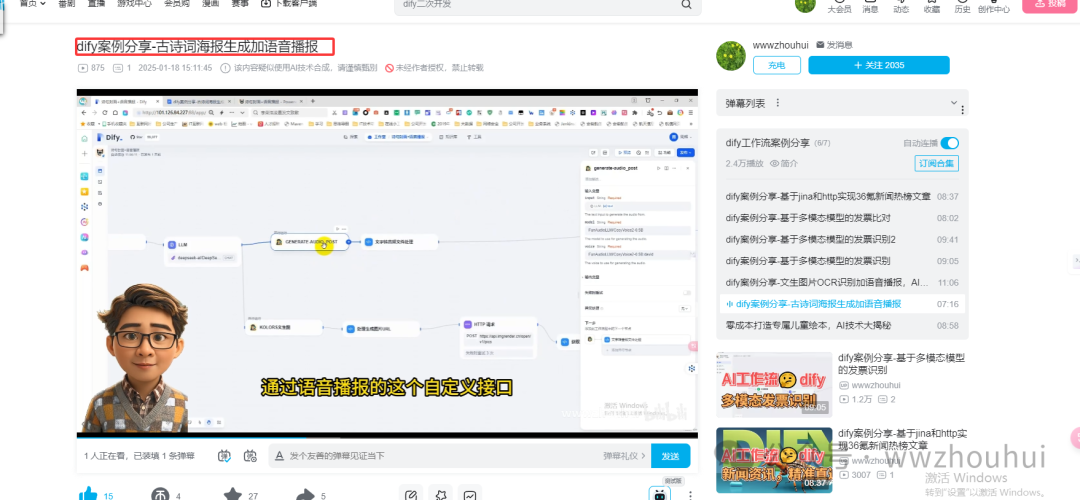
Task: Open the Live tab in navigation
Action: [98, 4]
